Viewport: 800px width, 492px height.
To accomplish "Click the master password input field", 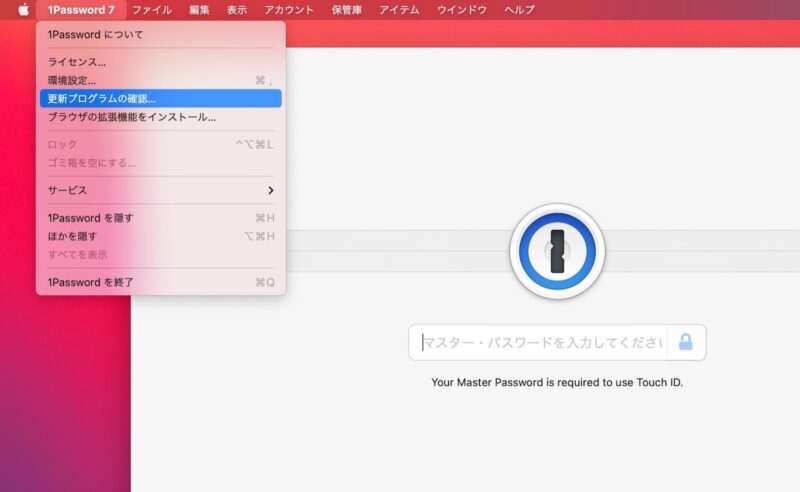I will (538, 342).
